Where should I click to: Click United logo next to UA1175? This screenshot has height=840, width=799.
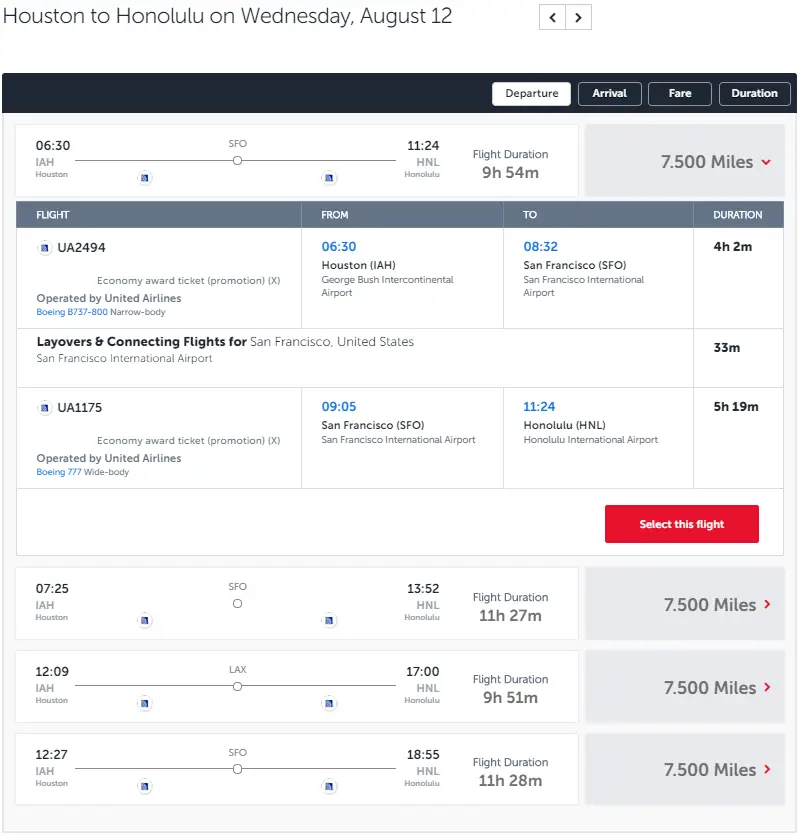pos(45,408)
